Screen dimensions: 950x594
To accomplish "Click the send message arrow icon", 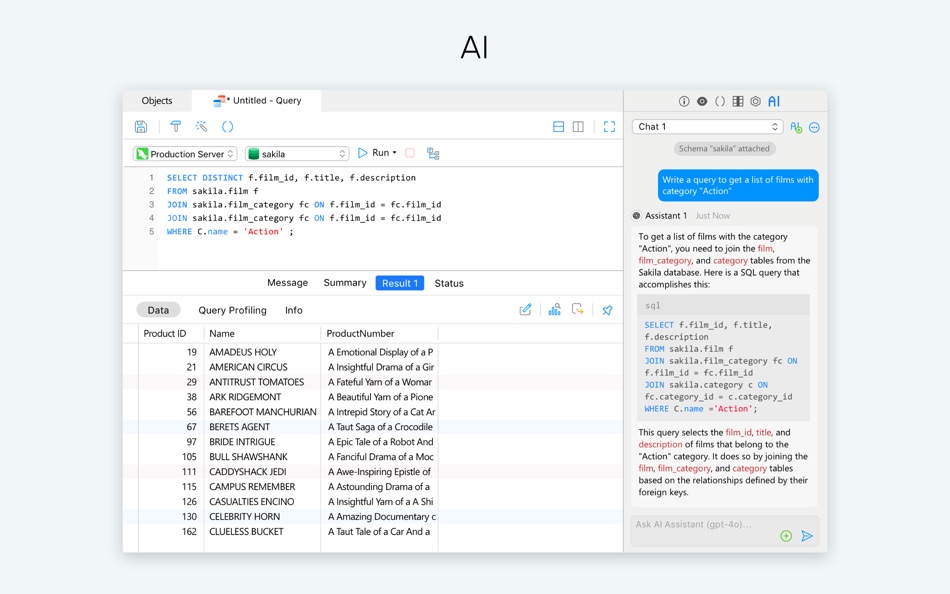I will pyautogui.click(x=806, y=536).
